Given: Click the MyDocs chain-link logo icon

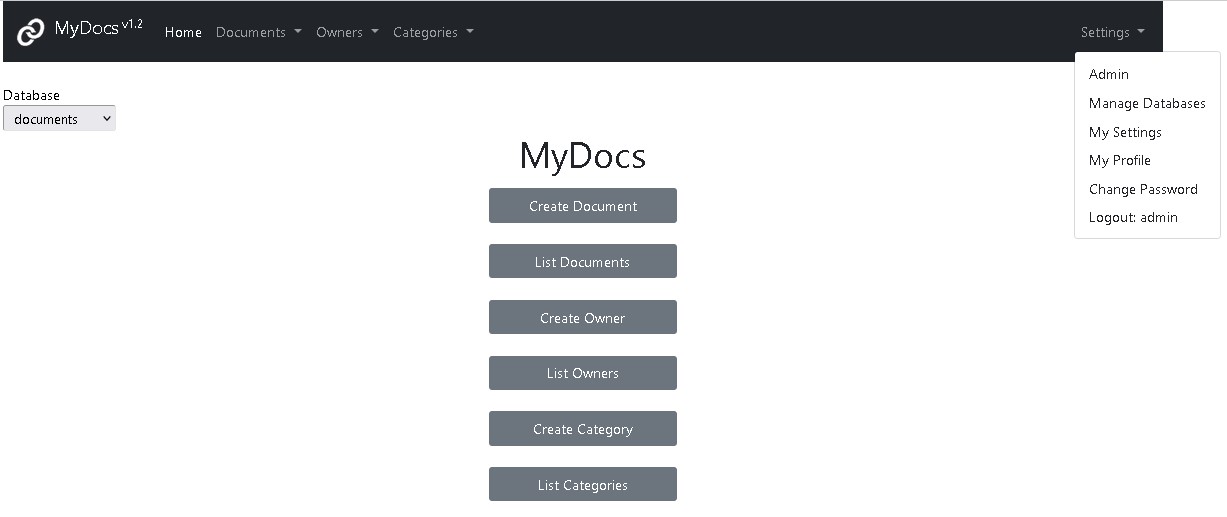Looking at the screenshot, I should click(x=31, y=32).
